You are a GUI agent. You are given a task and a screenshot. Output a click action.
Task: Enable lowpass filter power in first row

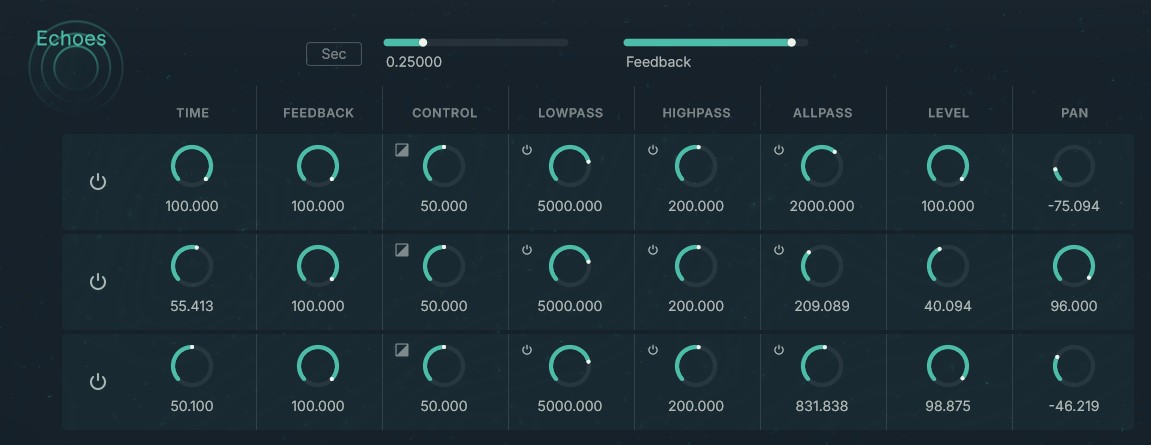point(527,150)
